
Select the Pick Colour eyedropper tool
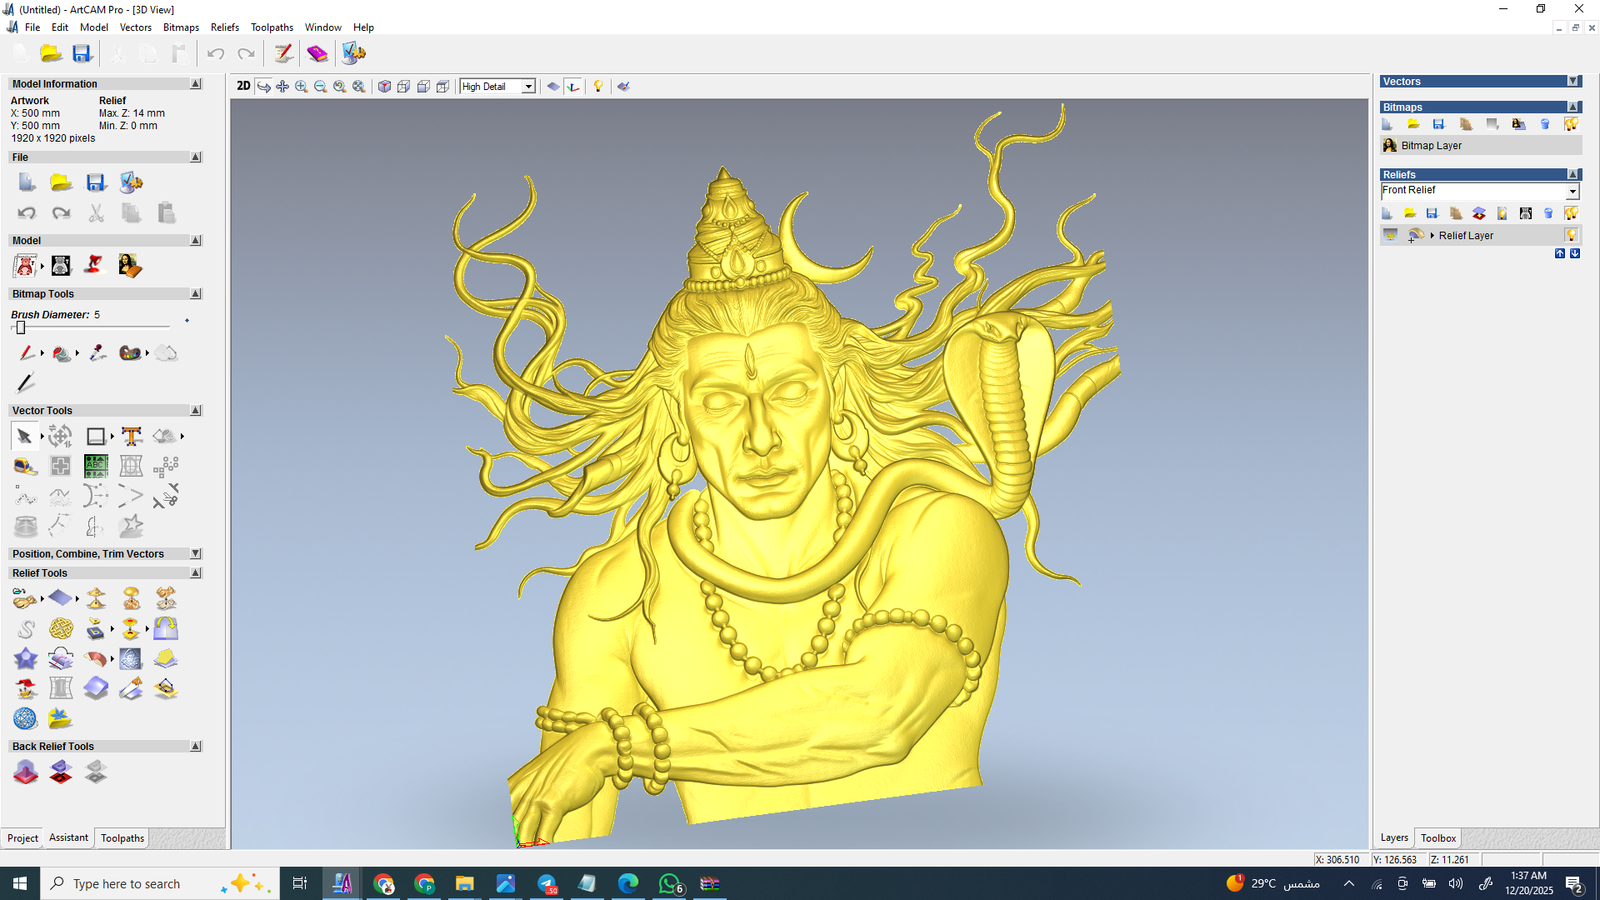tap(97, 353)
